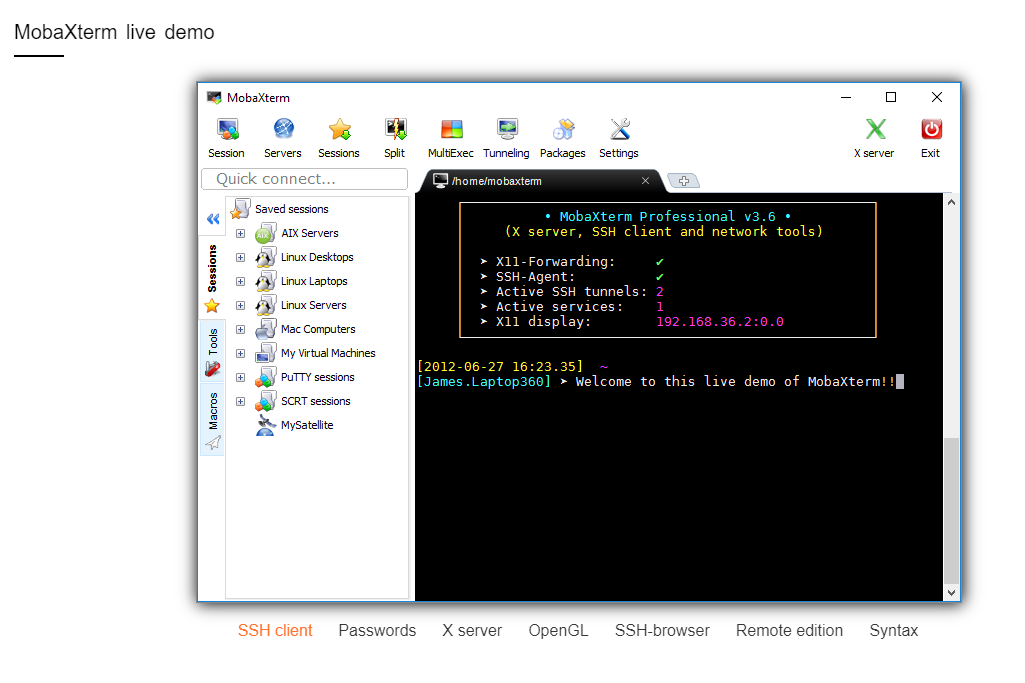Show the Passwords demo
1025x683 pixels.
point(377,631)
